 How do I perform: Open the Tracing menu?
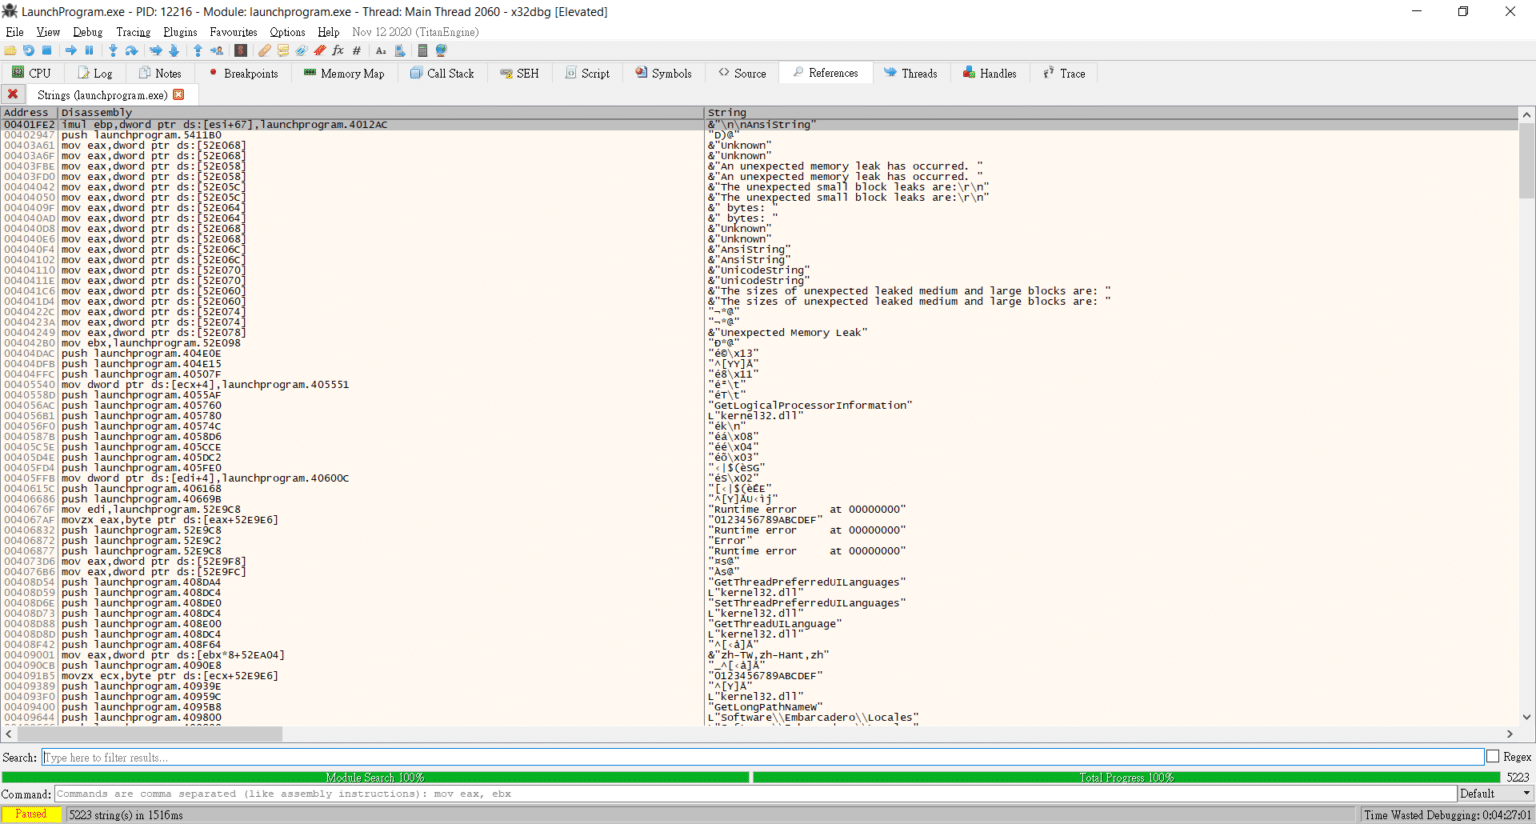(133, 32)
